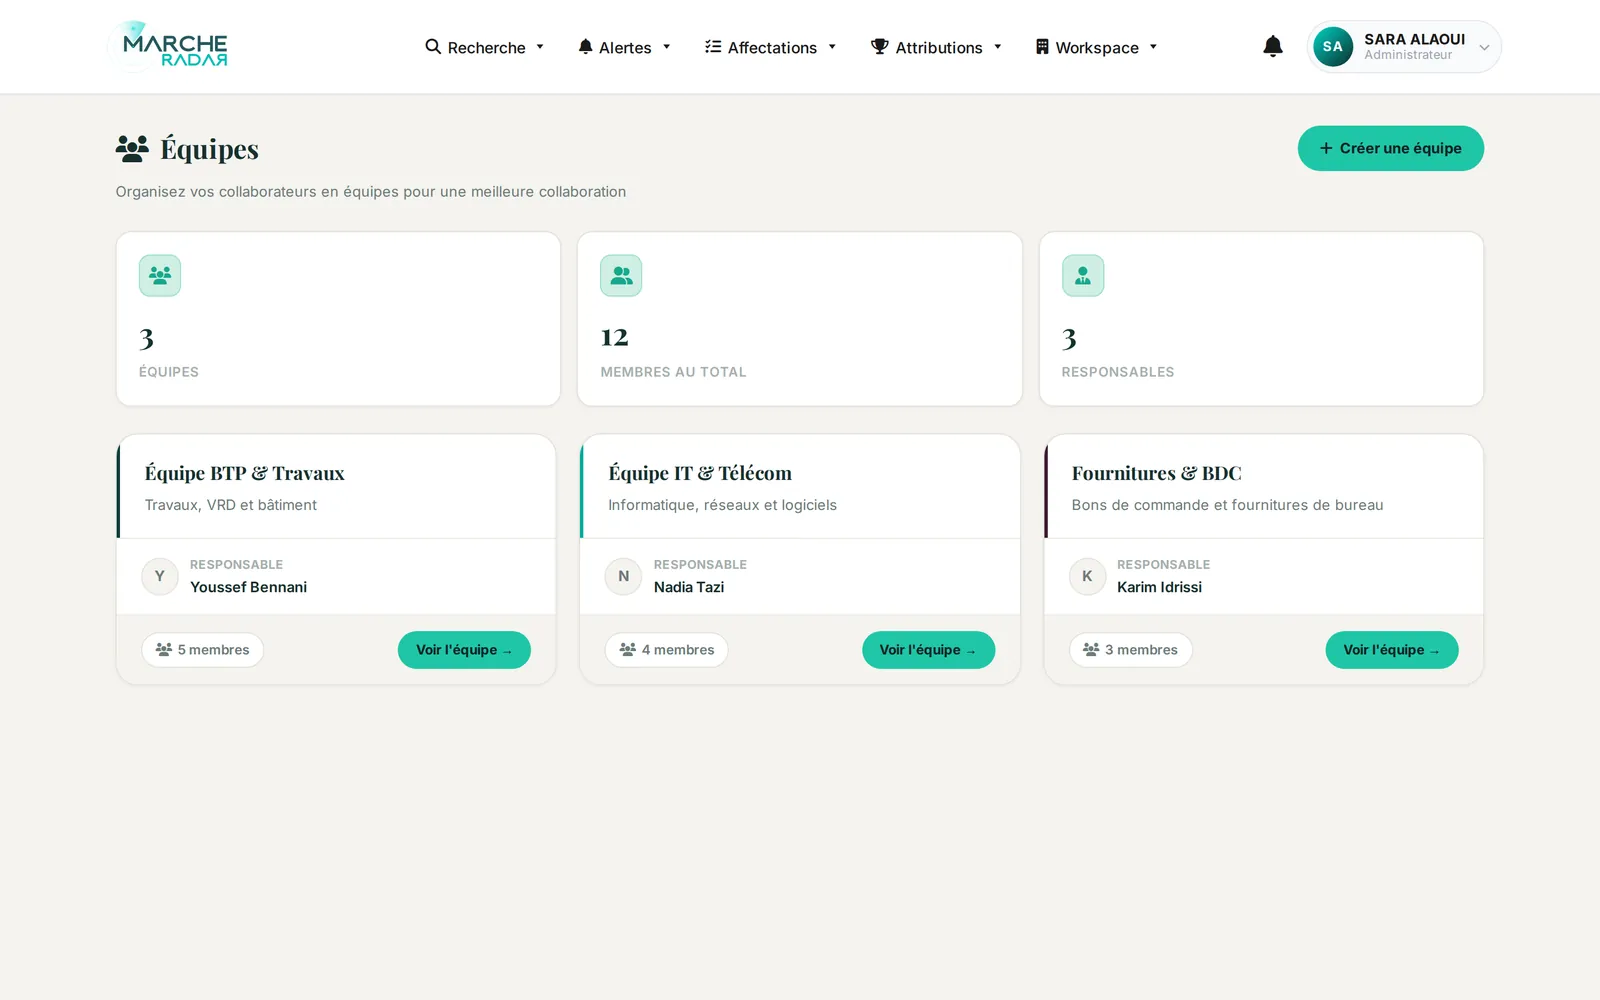Click the total members card icon
Image resolution: width=1600 pixels, height=1000 pixels.
621,275
